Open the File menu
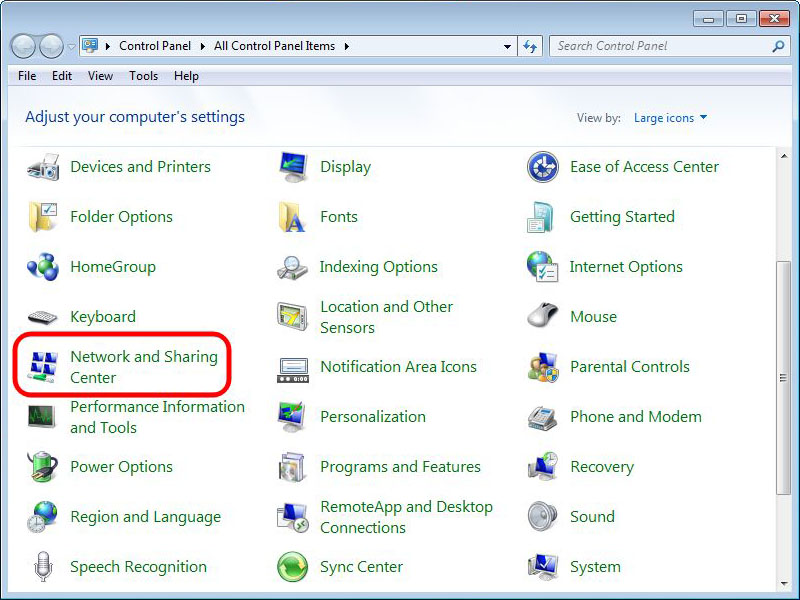800x600 pixels. pos(27,76)
